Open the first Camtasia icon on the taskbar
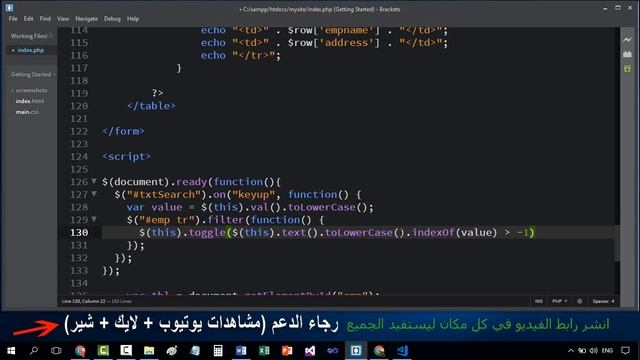640x360 pixels. (103, 351)
